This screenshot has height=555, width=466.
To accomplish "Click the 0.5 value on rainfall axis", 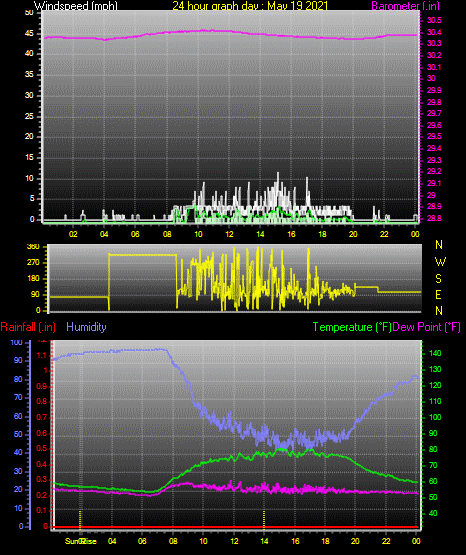I will [x=42, y=448].
